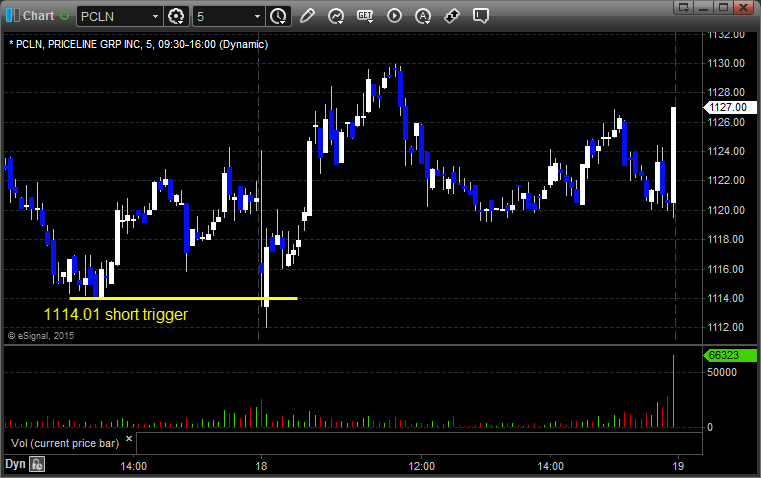Open the window options dropdown at top right
Image resolution: width=761 pixels, height=478 pixels.
(684, 7)
